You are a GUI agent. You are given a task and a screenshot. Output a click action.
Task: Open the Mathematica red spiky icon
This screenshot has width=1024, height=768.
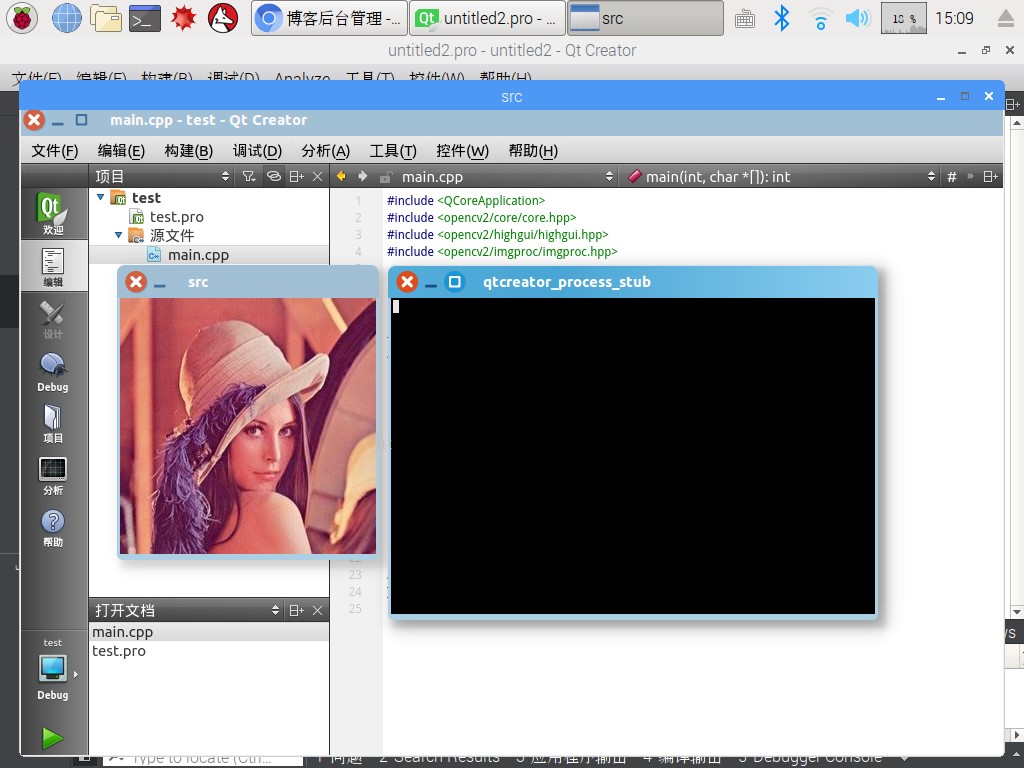184,18
